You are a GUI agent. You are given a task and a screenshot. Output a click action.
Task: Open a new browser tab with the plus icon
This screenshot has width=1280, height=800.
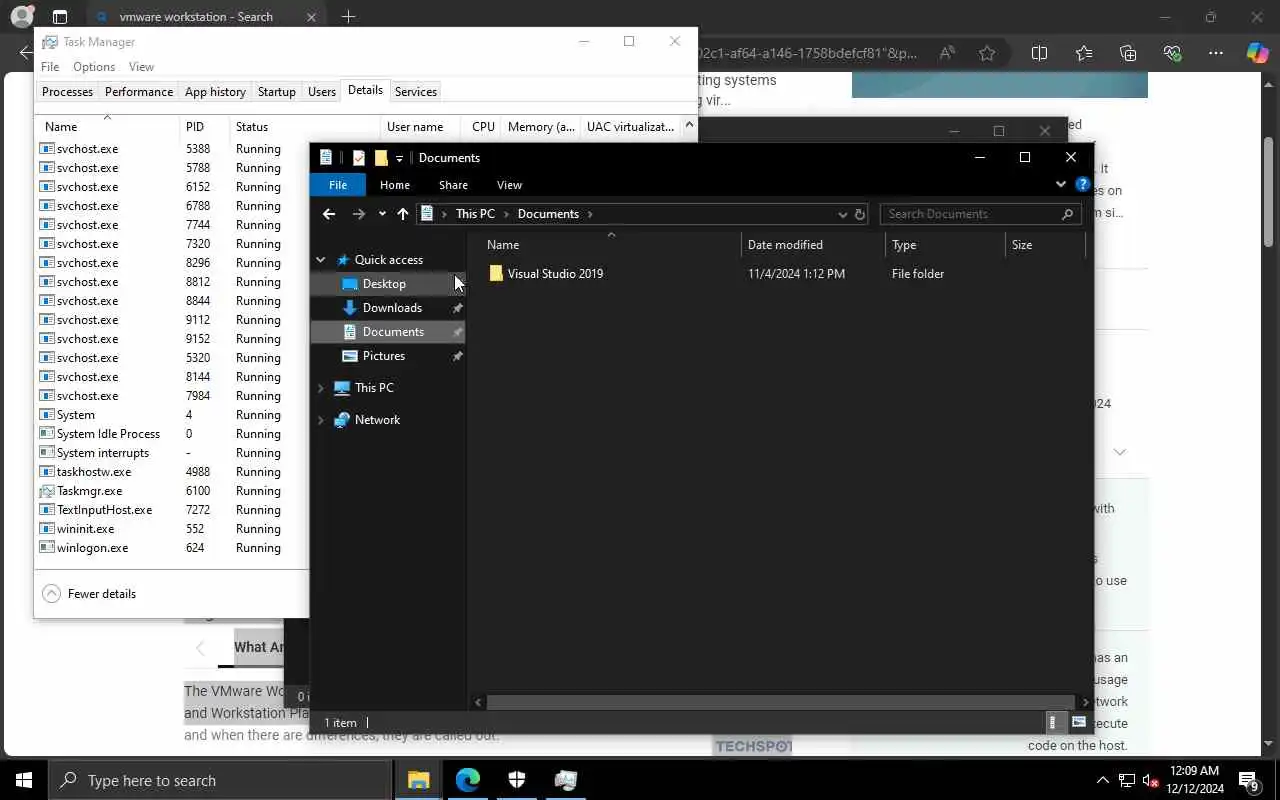click(x=348, y=17)
